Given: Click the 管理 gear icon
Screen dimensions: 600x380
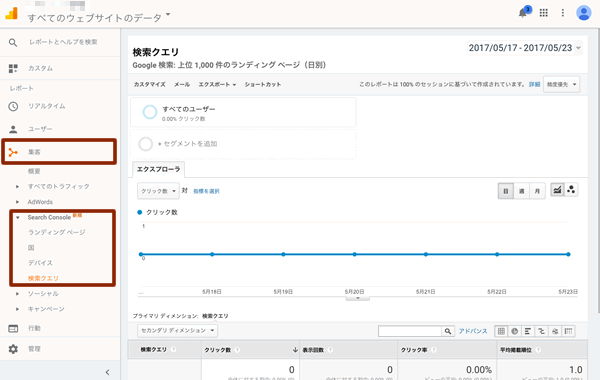Looking at the screenshot, I should pyautogui.click(x=13, y=349).
